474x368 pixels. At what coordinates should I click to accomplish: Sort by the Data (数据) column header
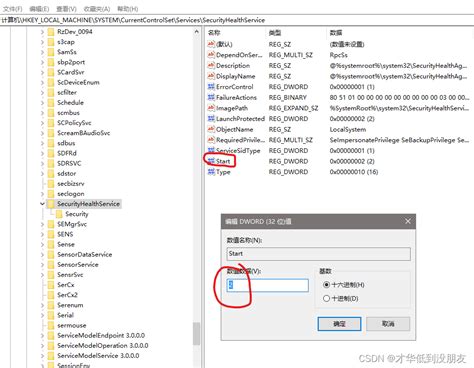click(336, 33)
